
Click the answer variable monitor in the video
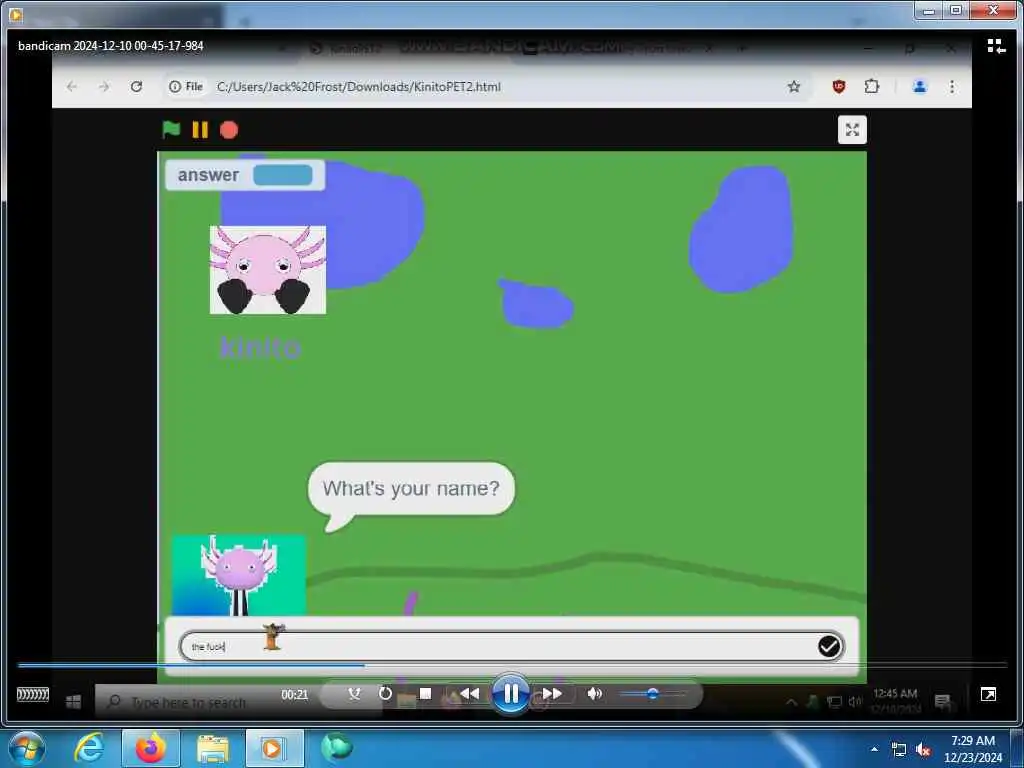[245, 175]
